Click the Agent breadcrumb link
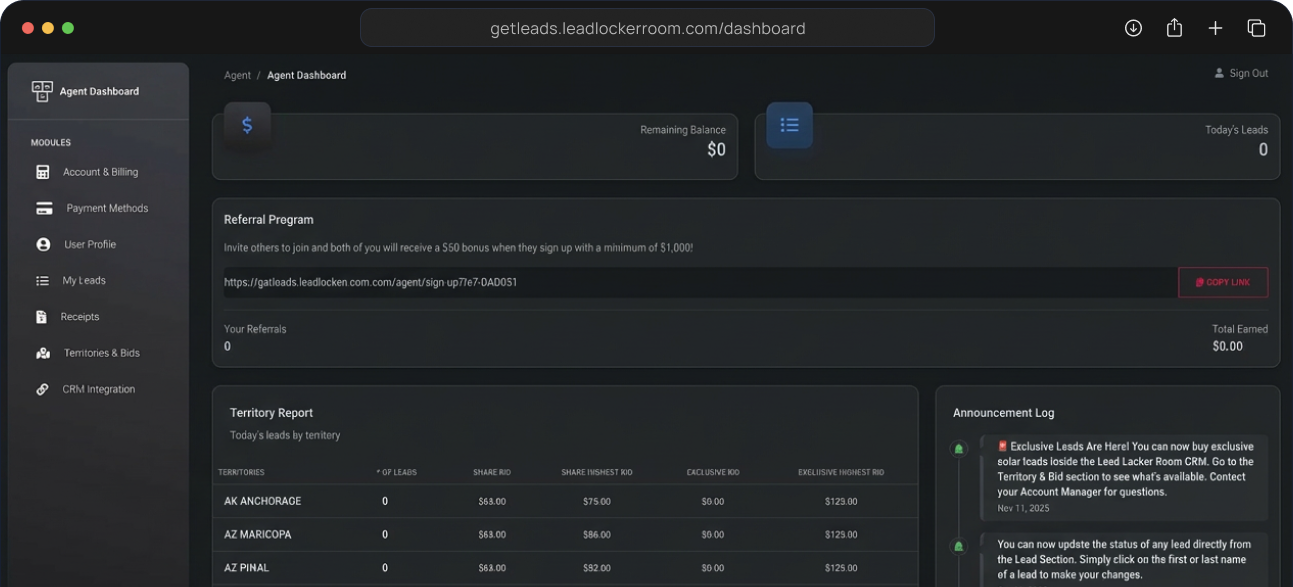 [x=237, y=75]
